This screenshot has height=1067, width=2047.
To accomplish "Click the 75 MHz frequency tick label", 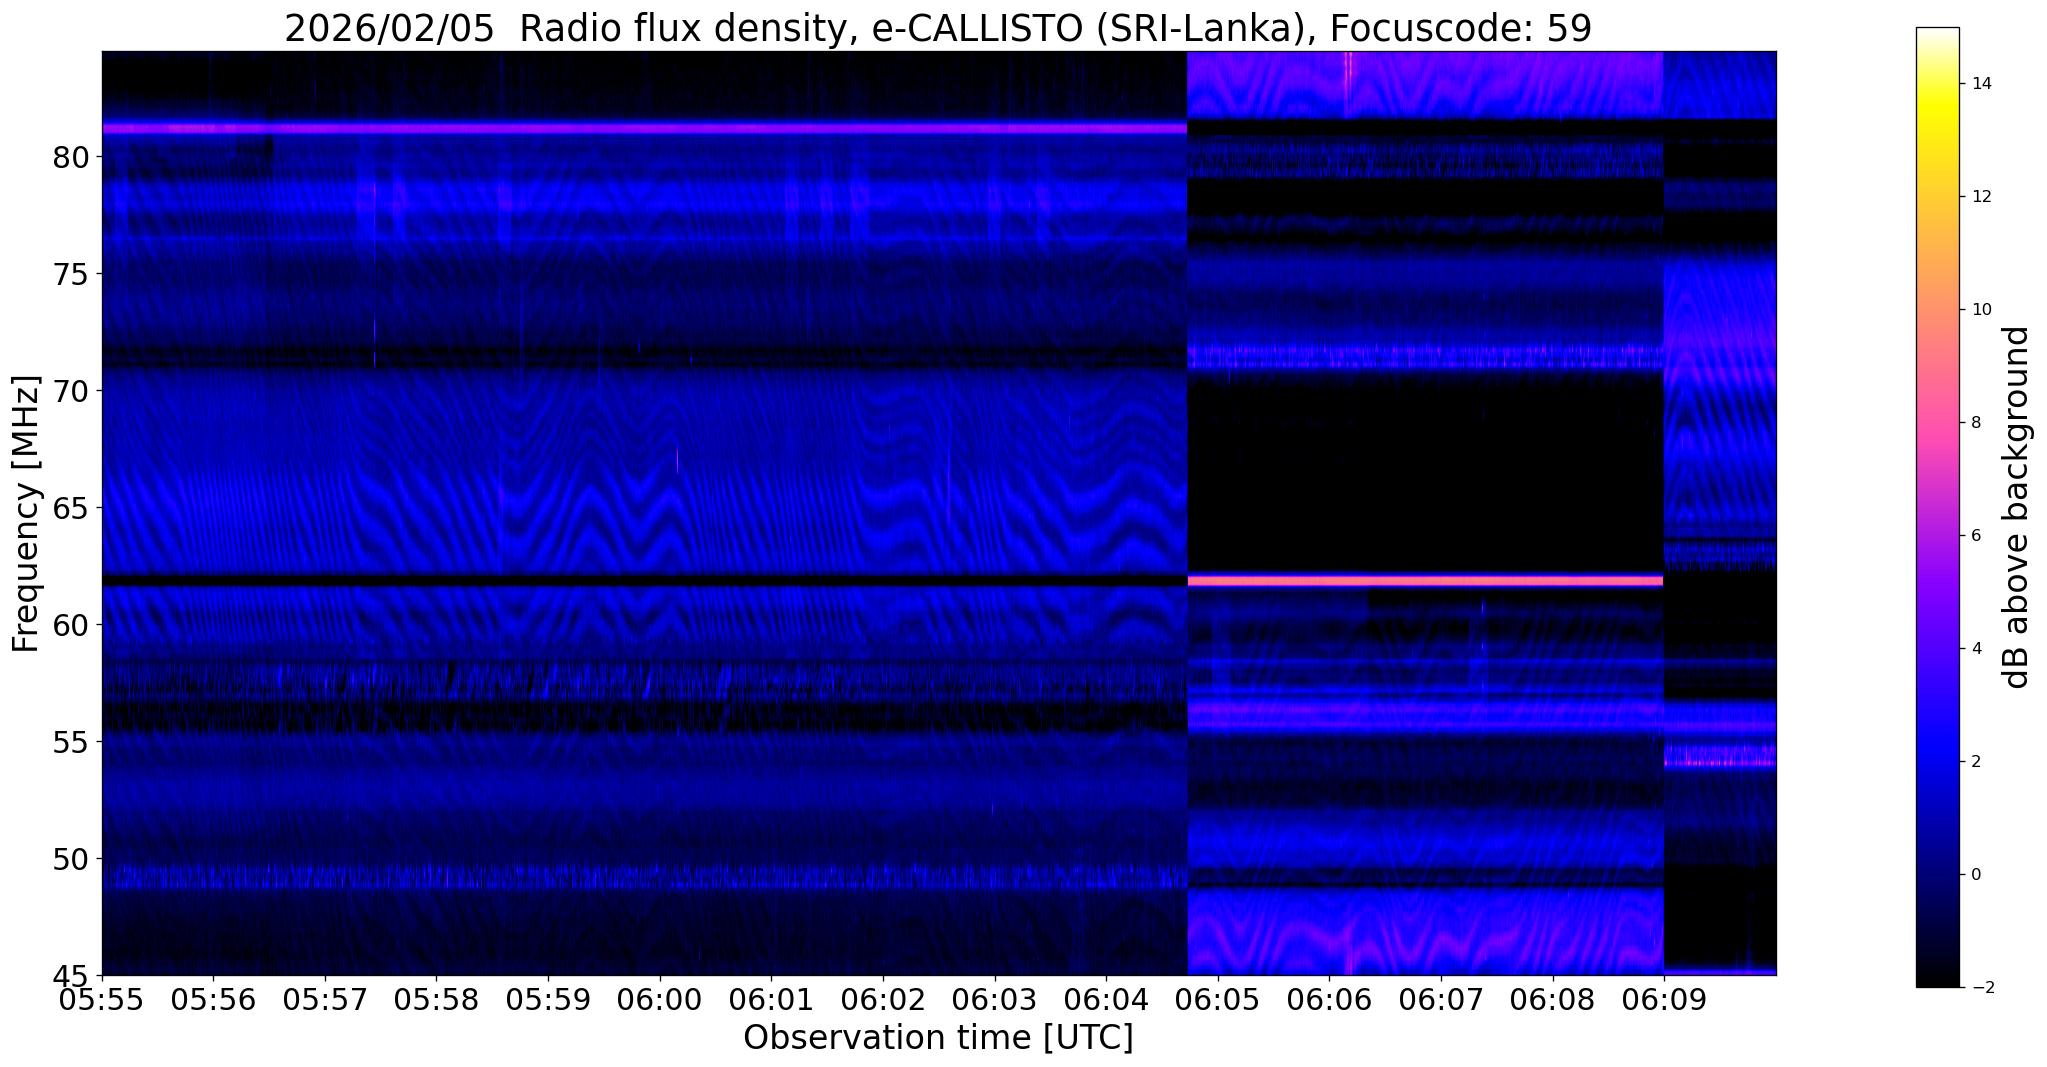I will point(72,274).
